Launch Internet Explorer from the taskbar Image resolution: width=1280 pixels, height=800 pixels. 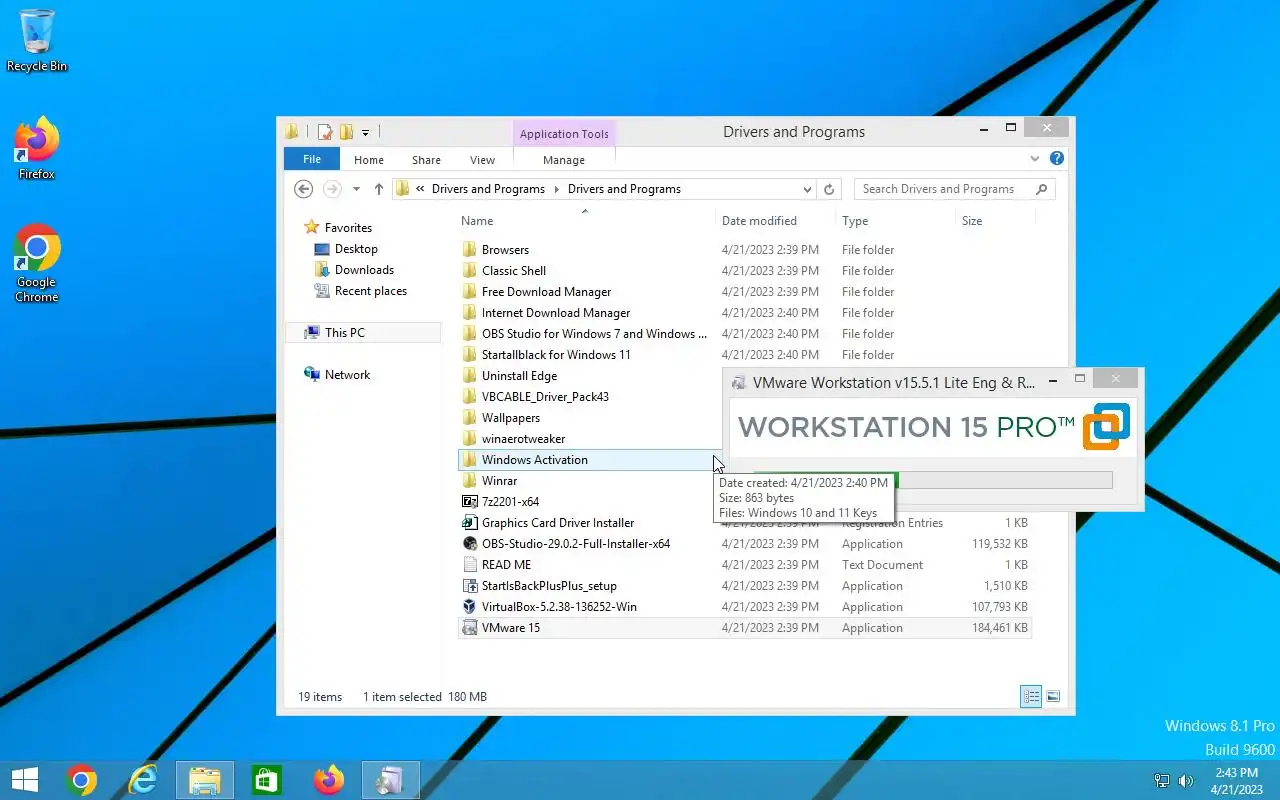coord(144,780)
